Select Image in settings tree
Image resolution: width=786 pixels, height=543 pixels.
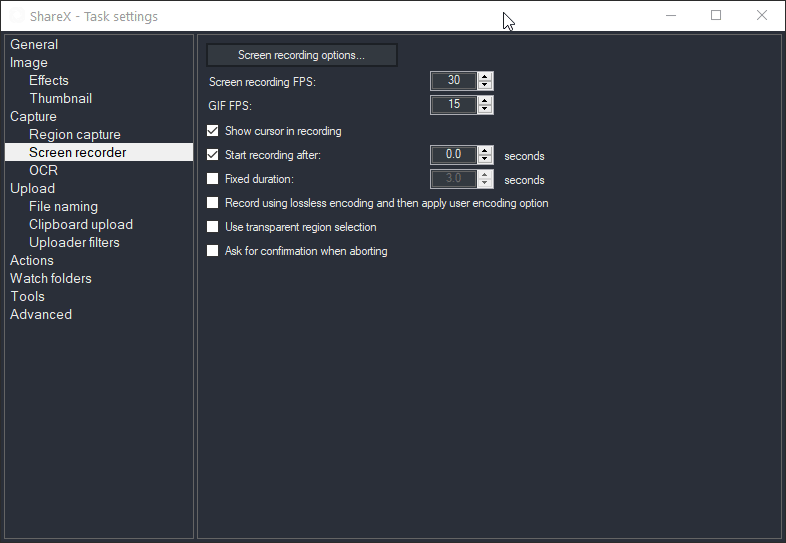29,63
